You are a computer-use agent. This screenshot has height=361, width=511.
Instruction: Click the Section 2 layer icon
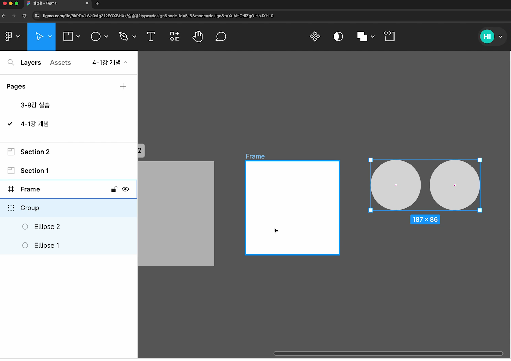[11, 152]
